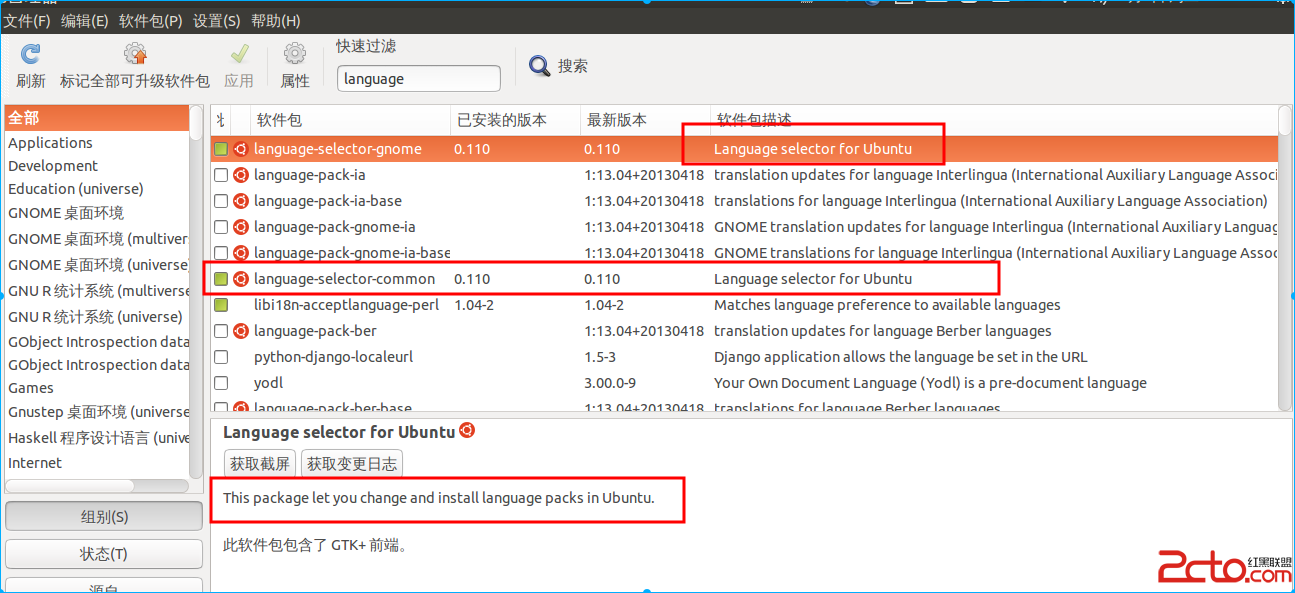Click Ubuntu icon beside description title
Image resolution: width=1295 pixels, height=593 pixels.
[x=467, y=431]
